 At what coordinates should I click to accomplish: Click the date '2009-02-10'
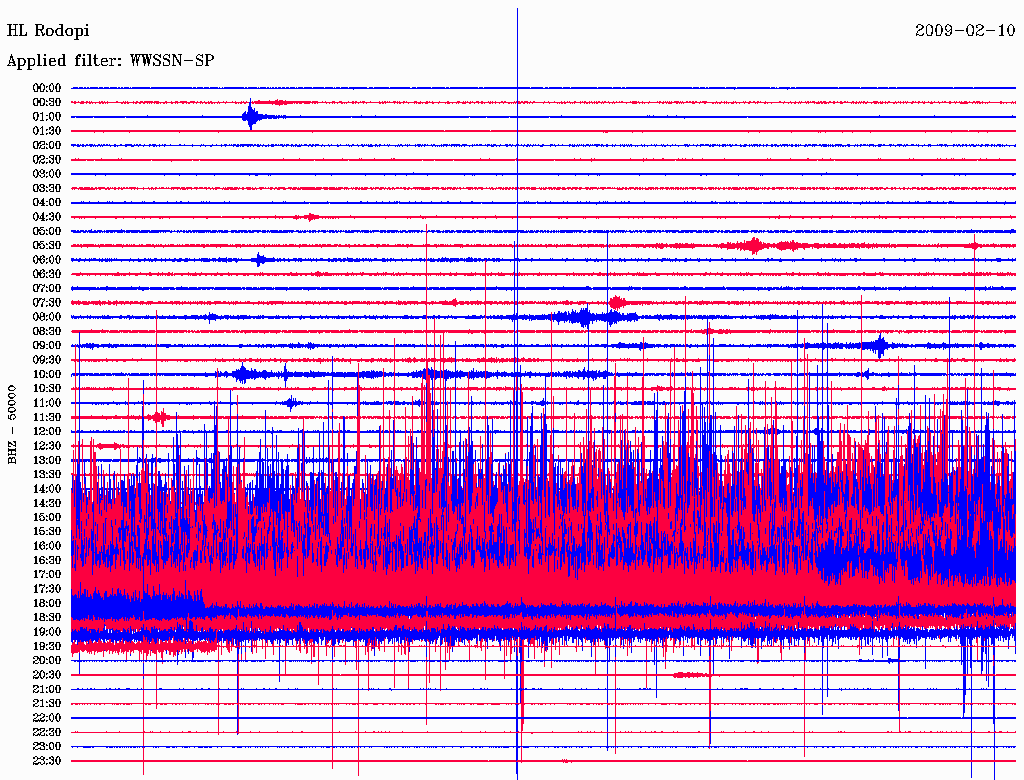pyautogui.click(x=965, y=30)
